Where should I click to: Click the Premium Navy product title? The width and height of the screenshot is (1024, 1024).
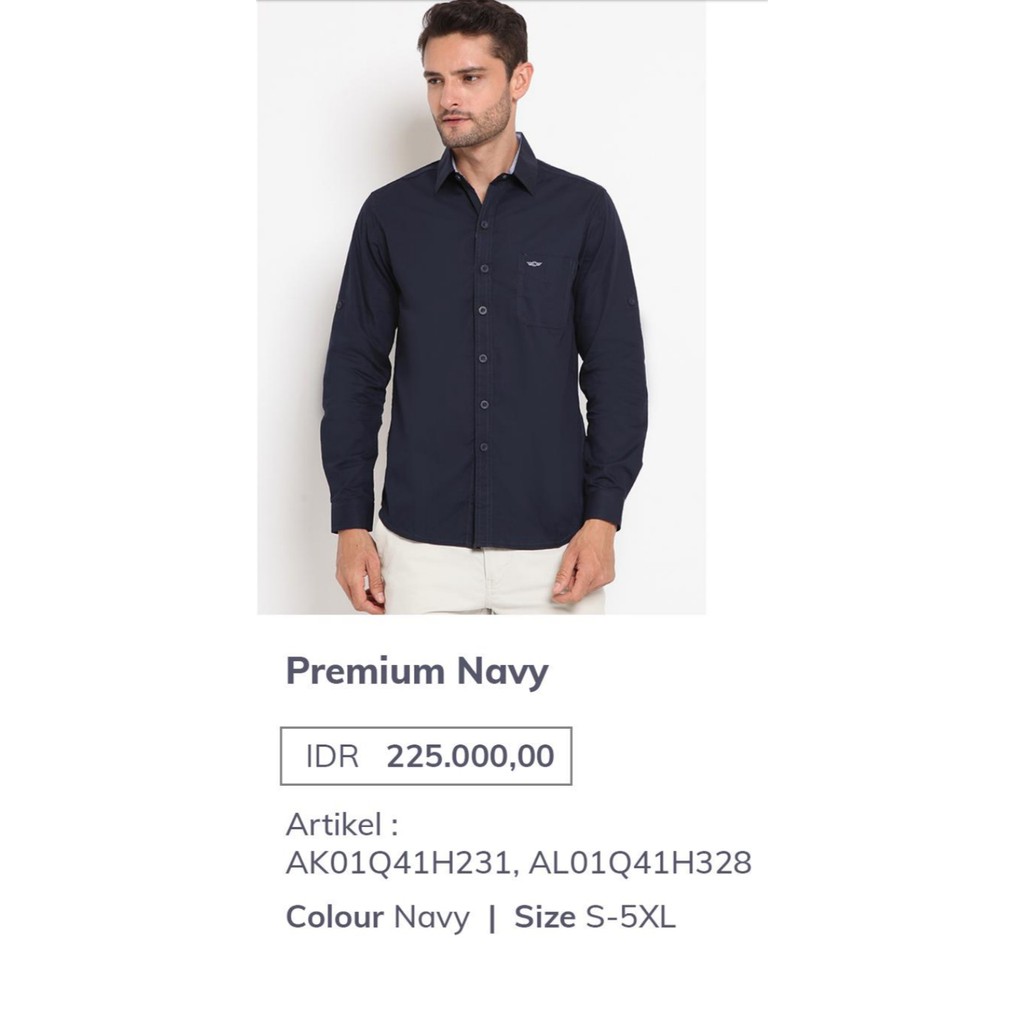click(x=417, y=671)
